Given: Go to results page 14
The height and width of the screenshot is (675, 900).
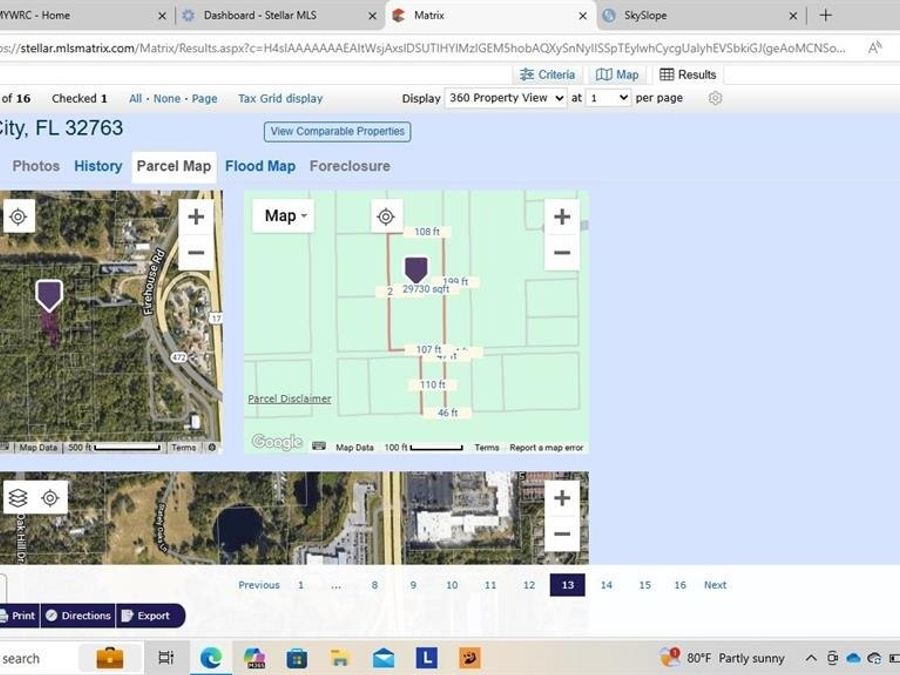Looking at the screenshot, I should click(606, 585).
